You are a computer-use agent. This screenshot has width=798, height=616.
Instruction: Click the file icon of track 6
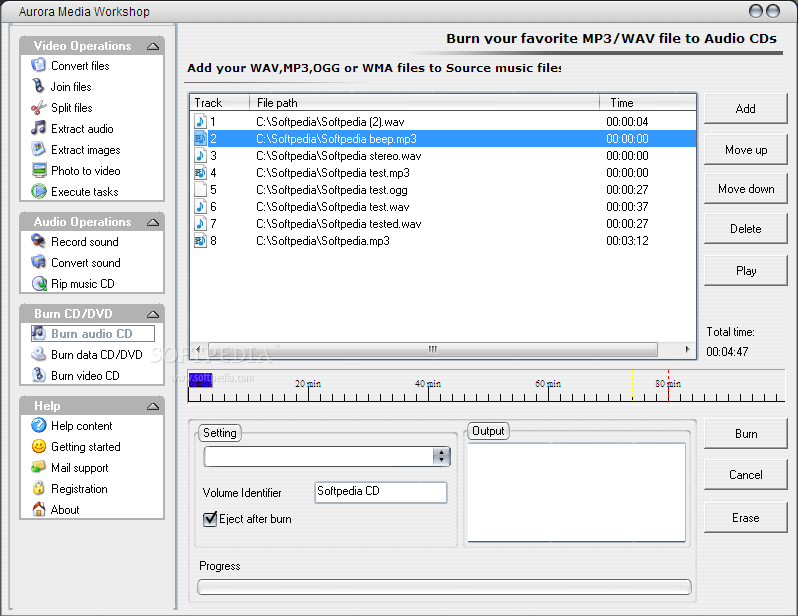click(201, 206)
